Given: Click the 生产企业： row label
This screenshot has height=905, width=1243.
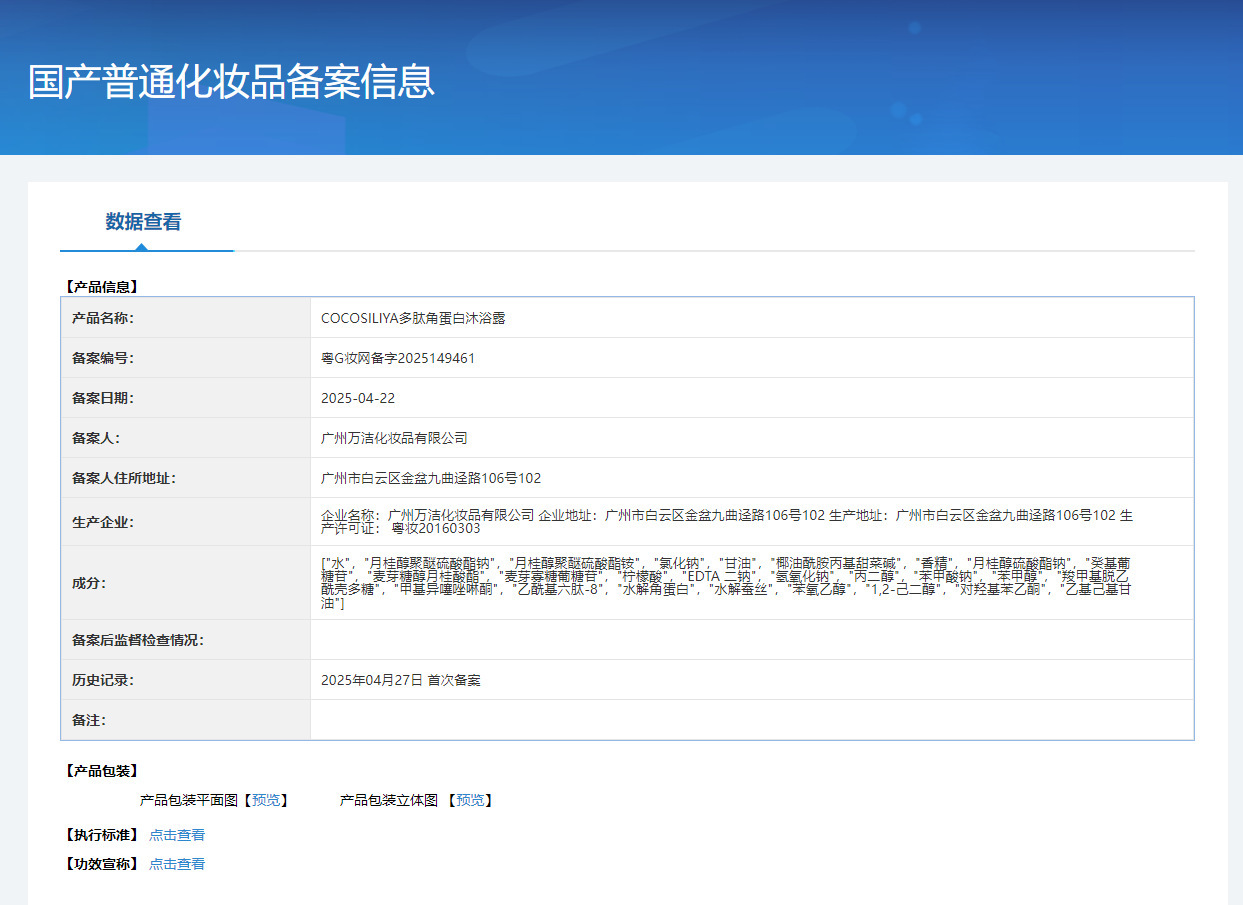Looking at the screenshot, I should pos(103,522).
